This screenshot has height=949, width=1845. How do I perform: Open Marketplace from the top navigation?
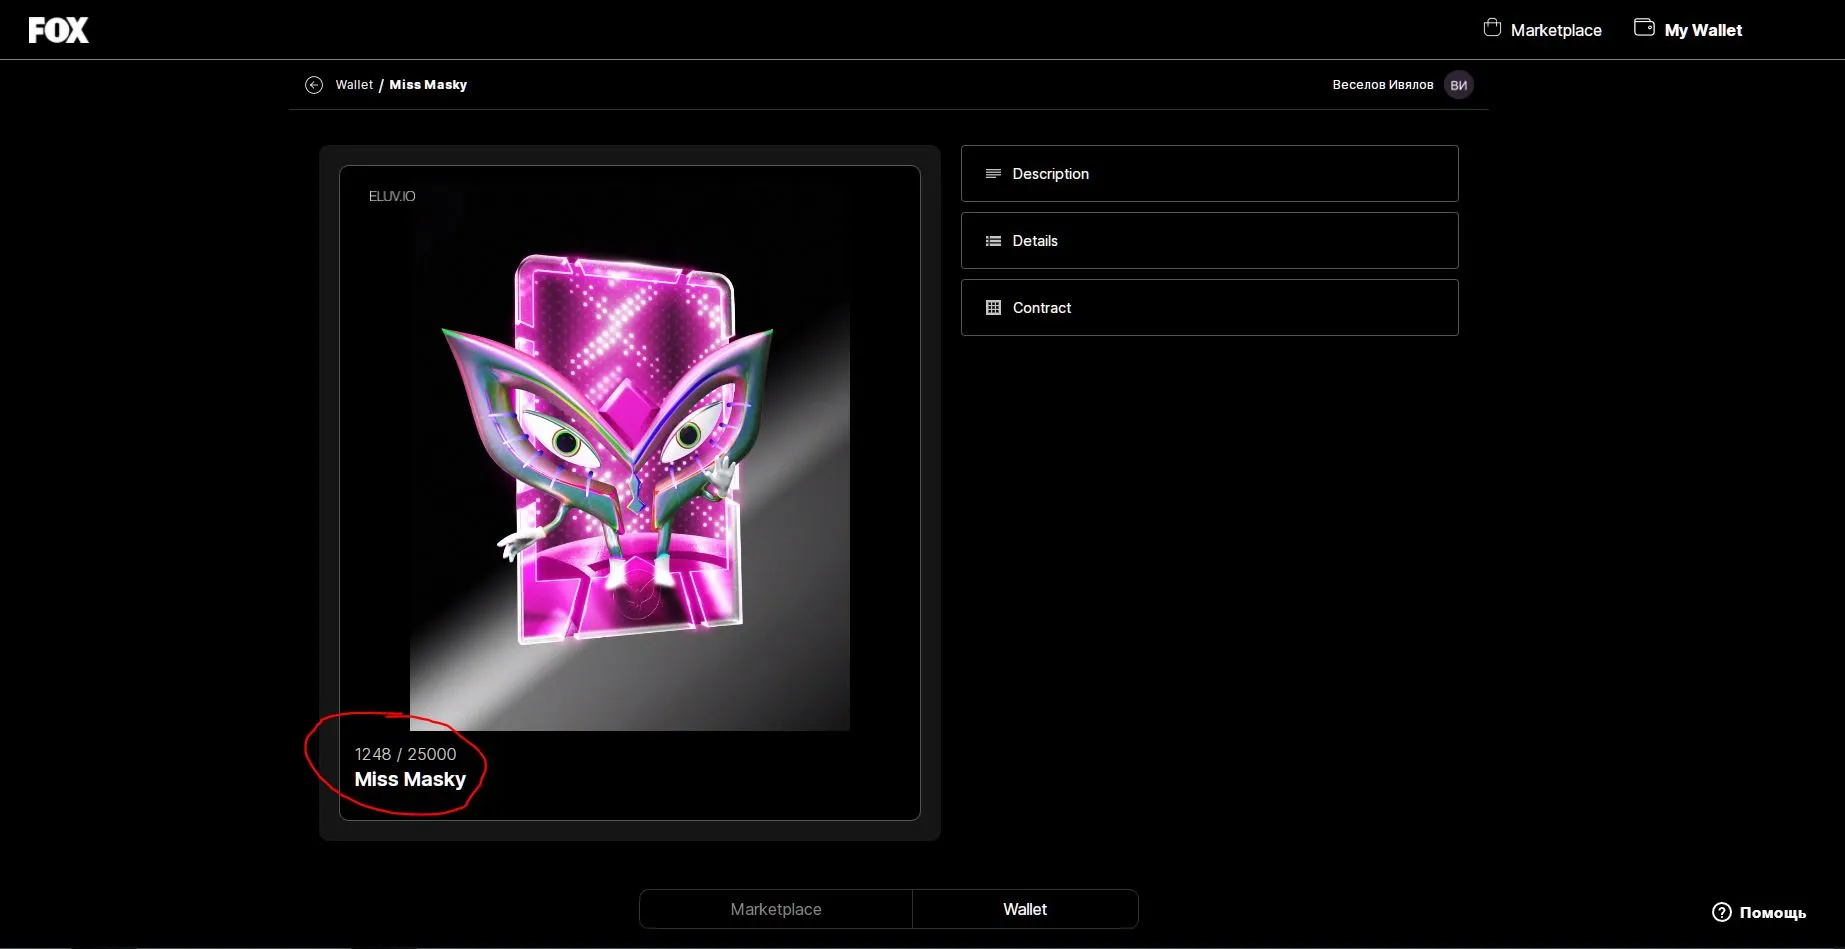[x=1543, y=30]
